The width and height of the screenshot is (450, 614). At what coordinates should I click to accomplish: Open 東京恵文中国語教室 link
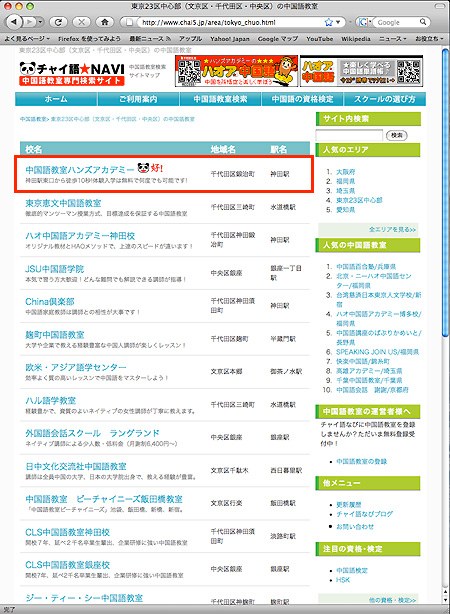tap(63, 203)
